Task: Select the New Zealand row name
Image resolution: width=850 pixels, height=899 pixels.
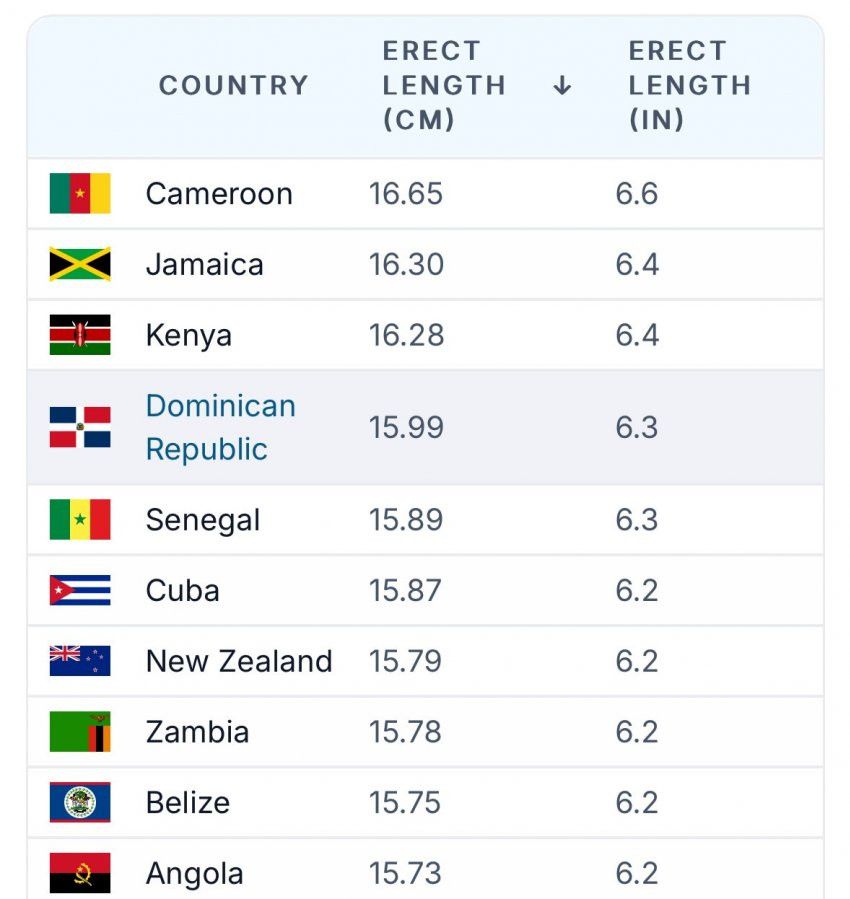Action: point(238,661)
